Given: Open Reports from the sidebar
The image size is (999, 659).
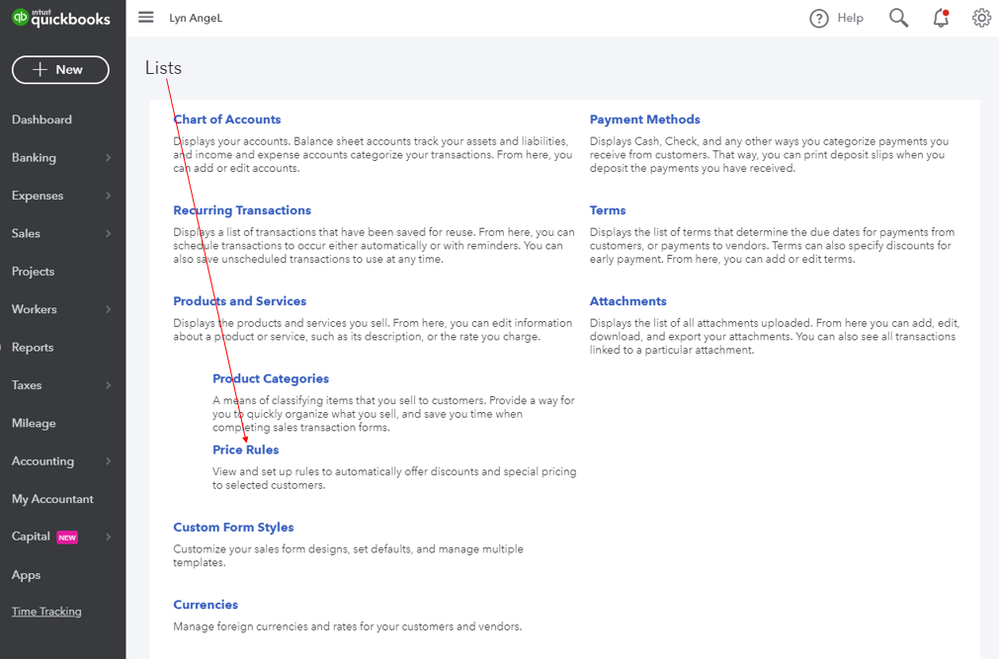Looking at the screenshot, I should [32, 347].
